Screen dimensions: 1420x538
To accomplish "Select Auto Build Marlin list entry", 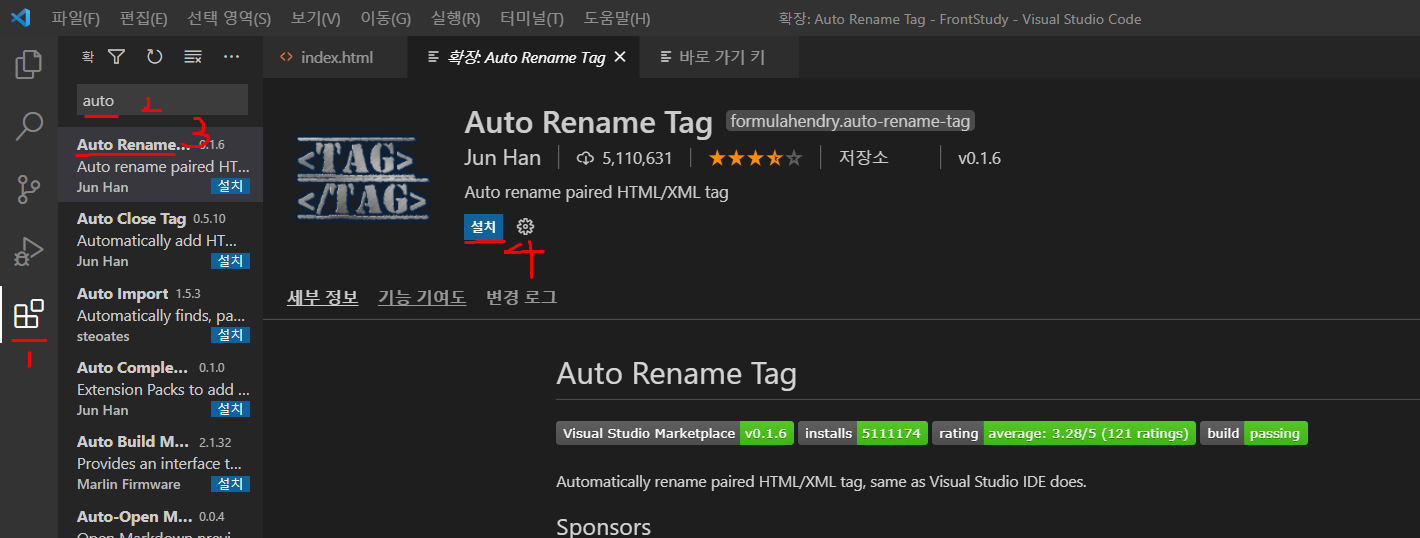I will pos(160,463).
